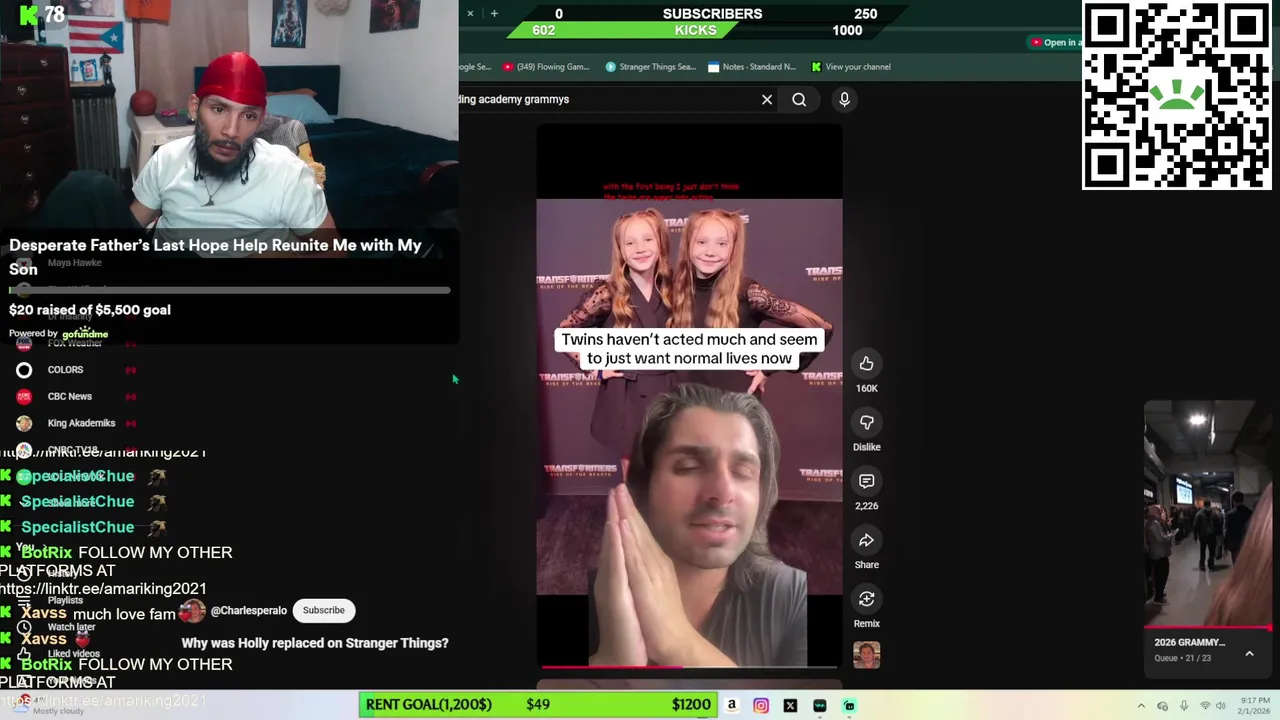Click the King Akademiks avatar icon
The height and width of the screenshot is (720, 1280).
(x=24, y=423)
